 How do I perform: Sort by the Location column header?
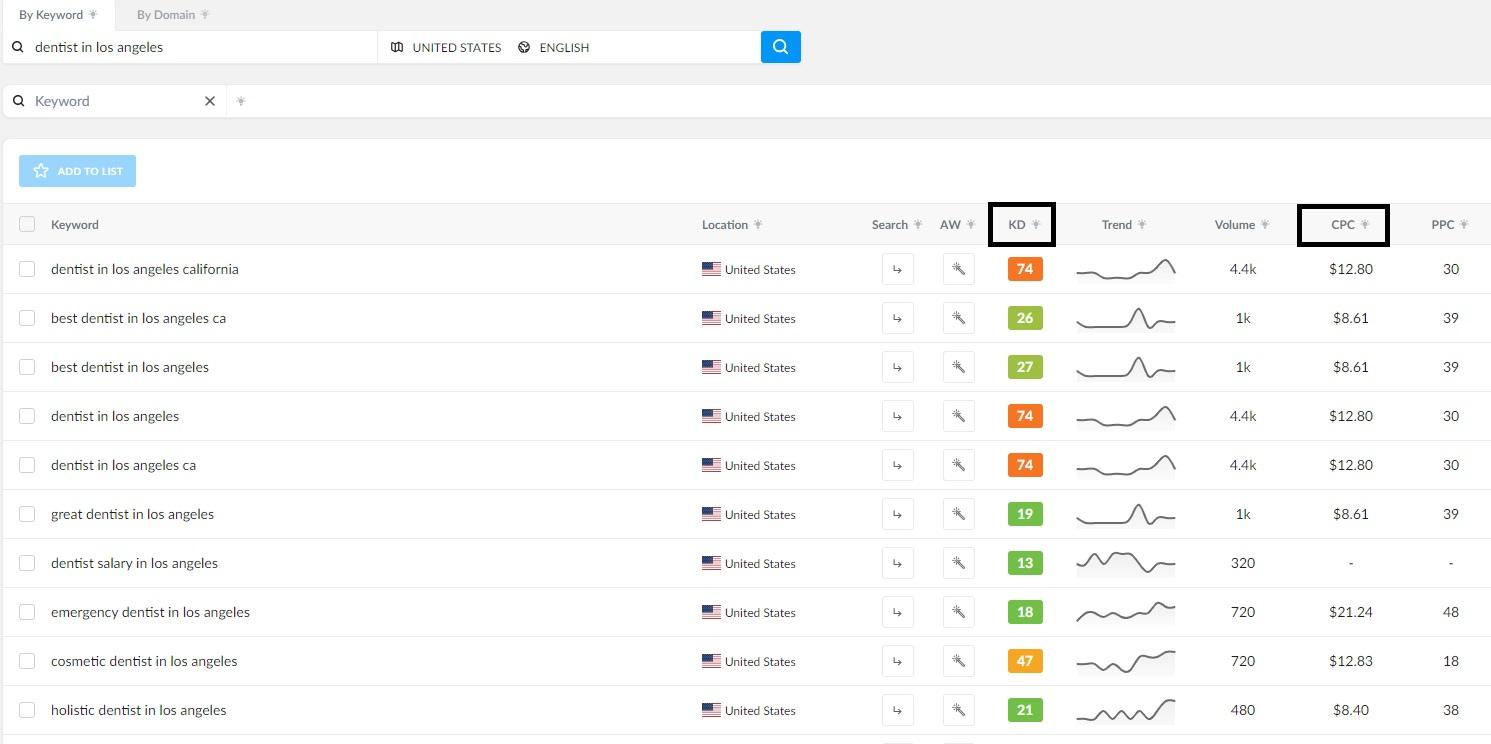click(x=725, y=225)
